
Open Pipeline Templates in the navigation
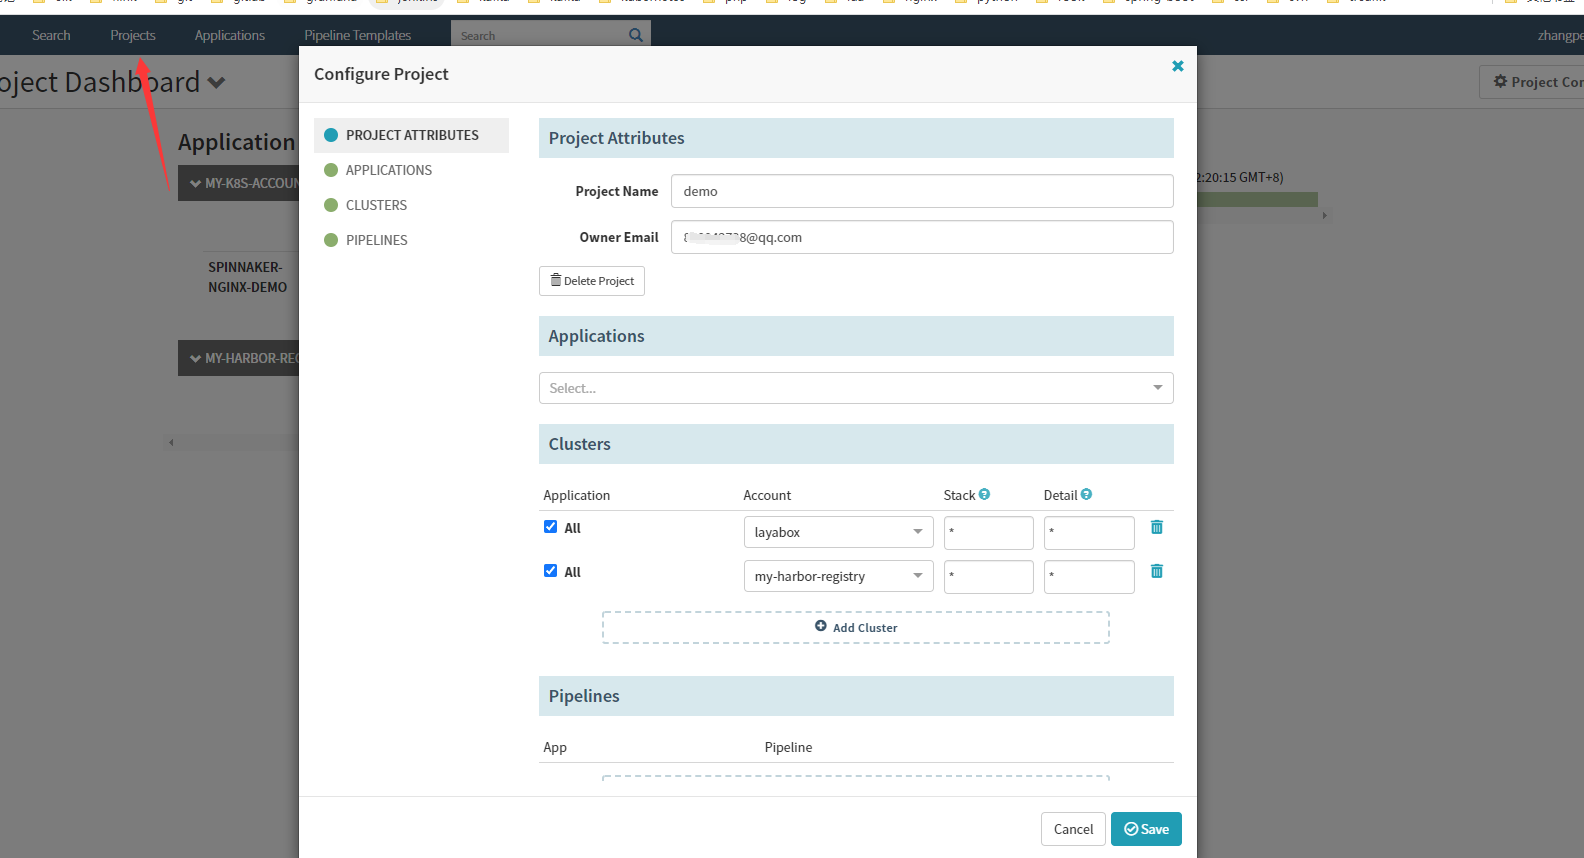(x=358, y=35)
